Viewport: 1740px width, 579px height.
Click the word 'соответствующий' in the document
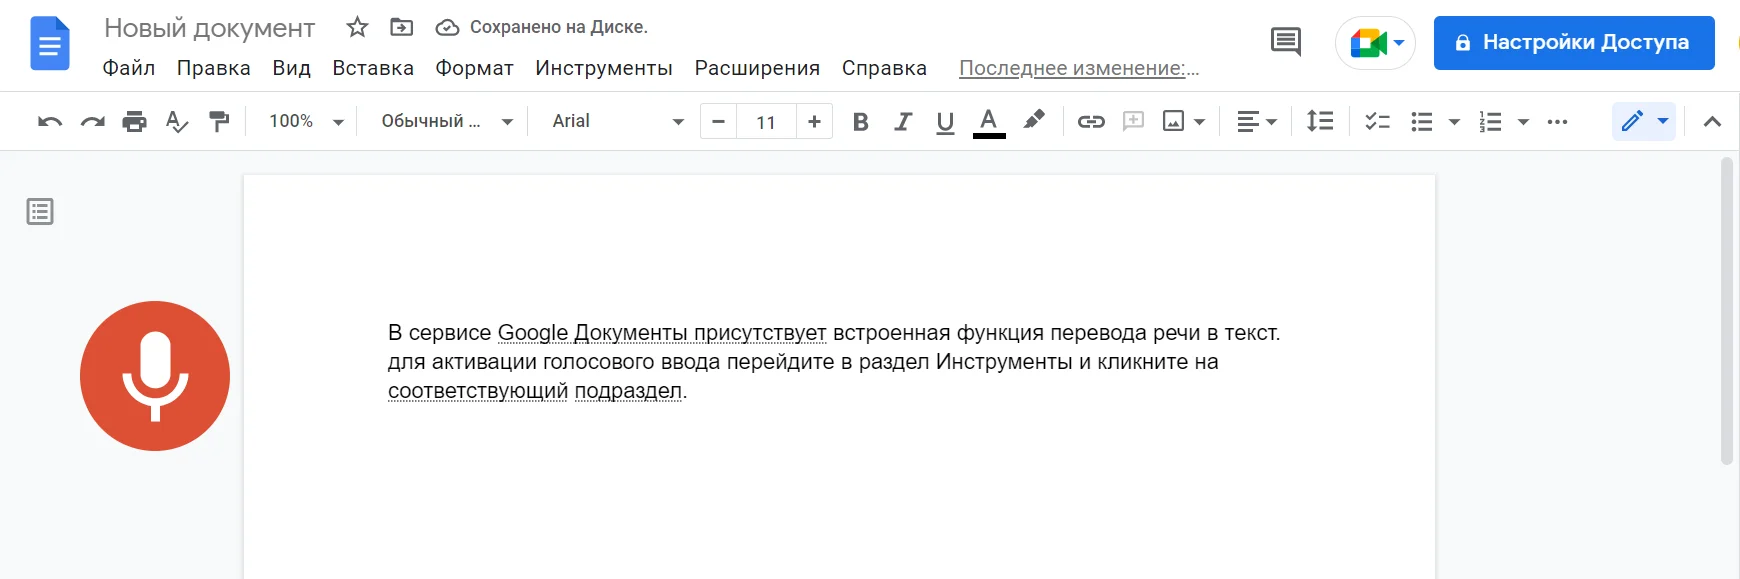(x=478, y=391)
